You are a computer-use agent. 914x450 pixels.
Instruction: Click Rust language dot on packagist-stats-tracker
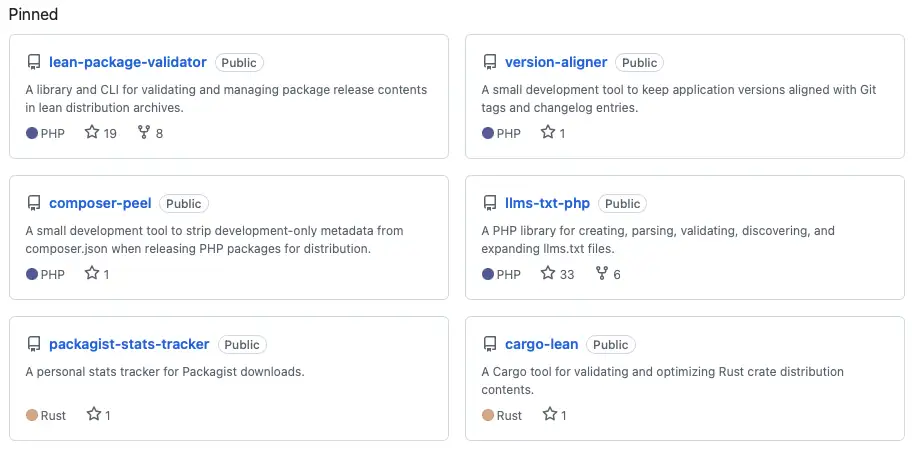click(32, 415)
